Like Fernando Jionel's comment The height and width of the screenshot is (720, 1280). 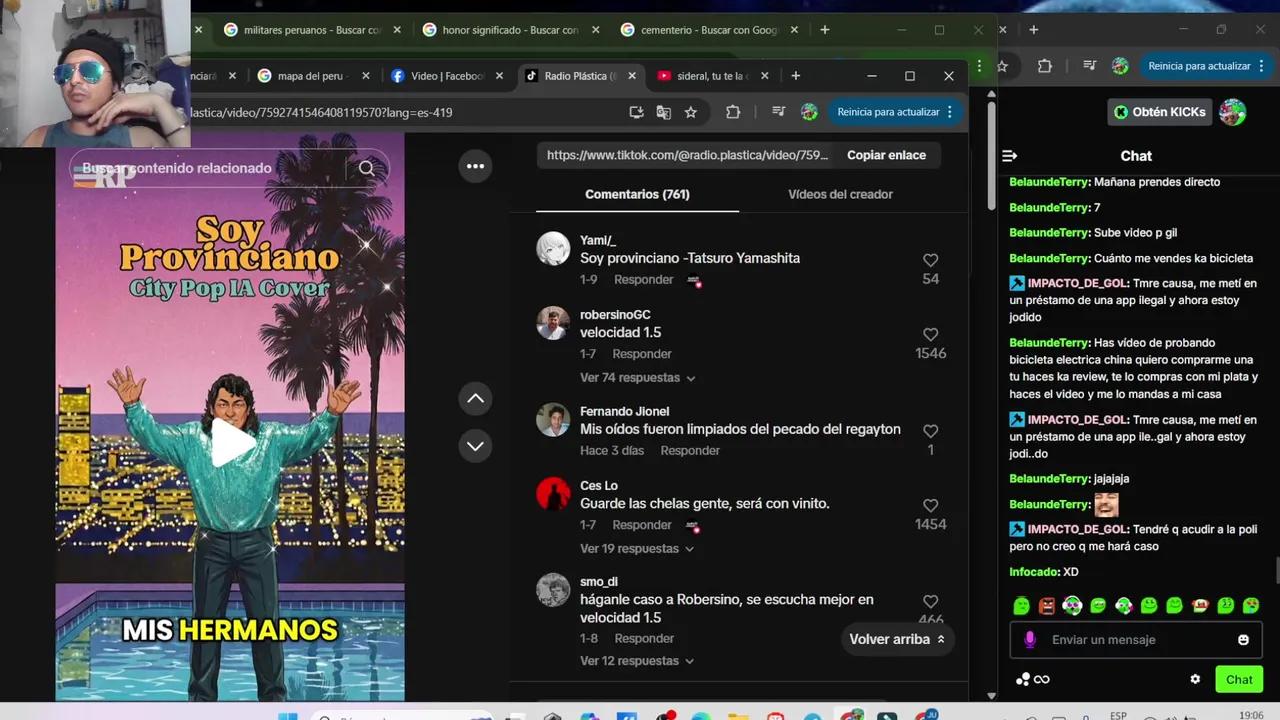931,431
